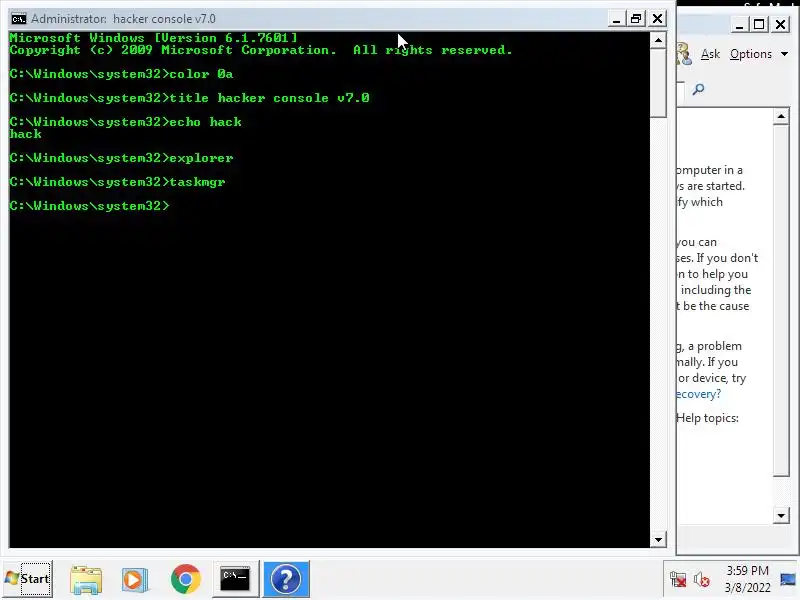Maximize the Help and Support window
Screen dimensions: 800x600
click(x=759, y=24)
